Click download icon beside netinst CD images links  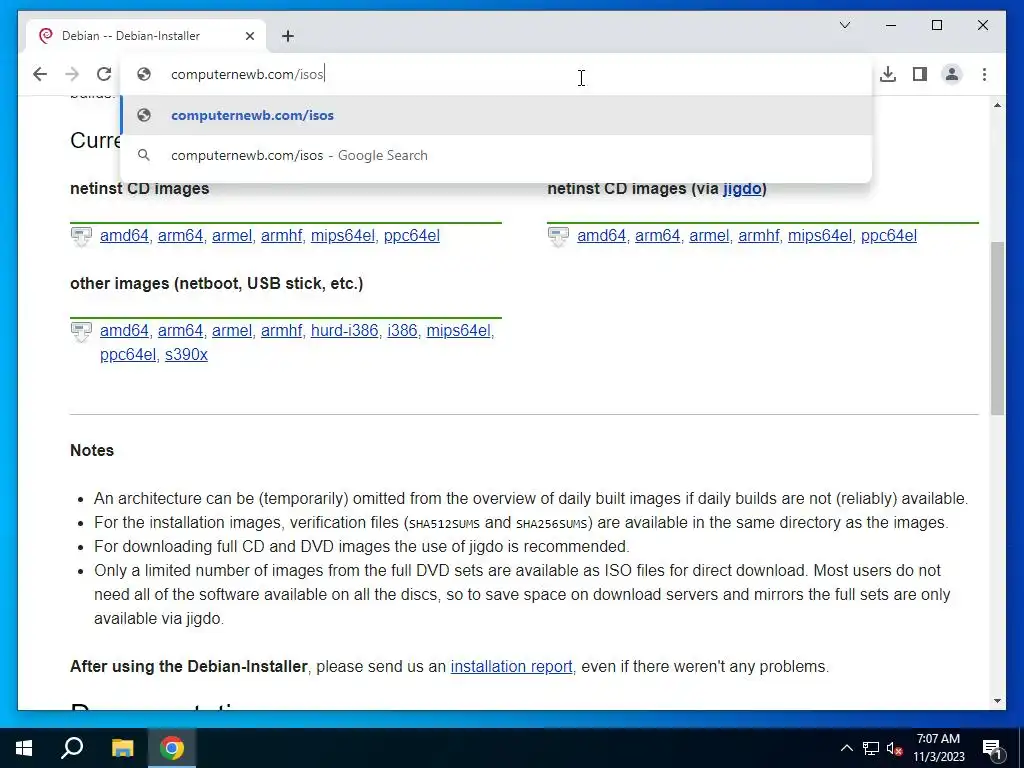coord(81,236)
